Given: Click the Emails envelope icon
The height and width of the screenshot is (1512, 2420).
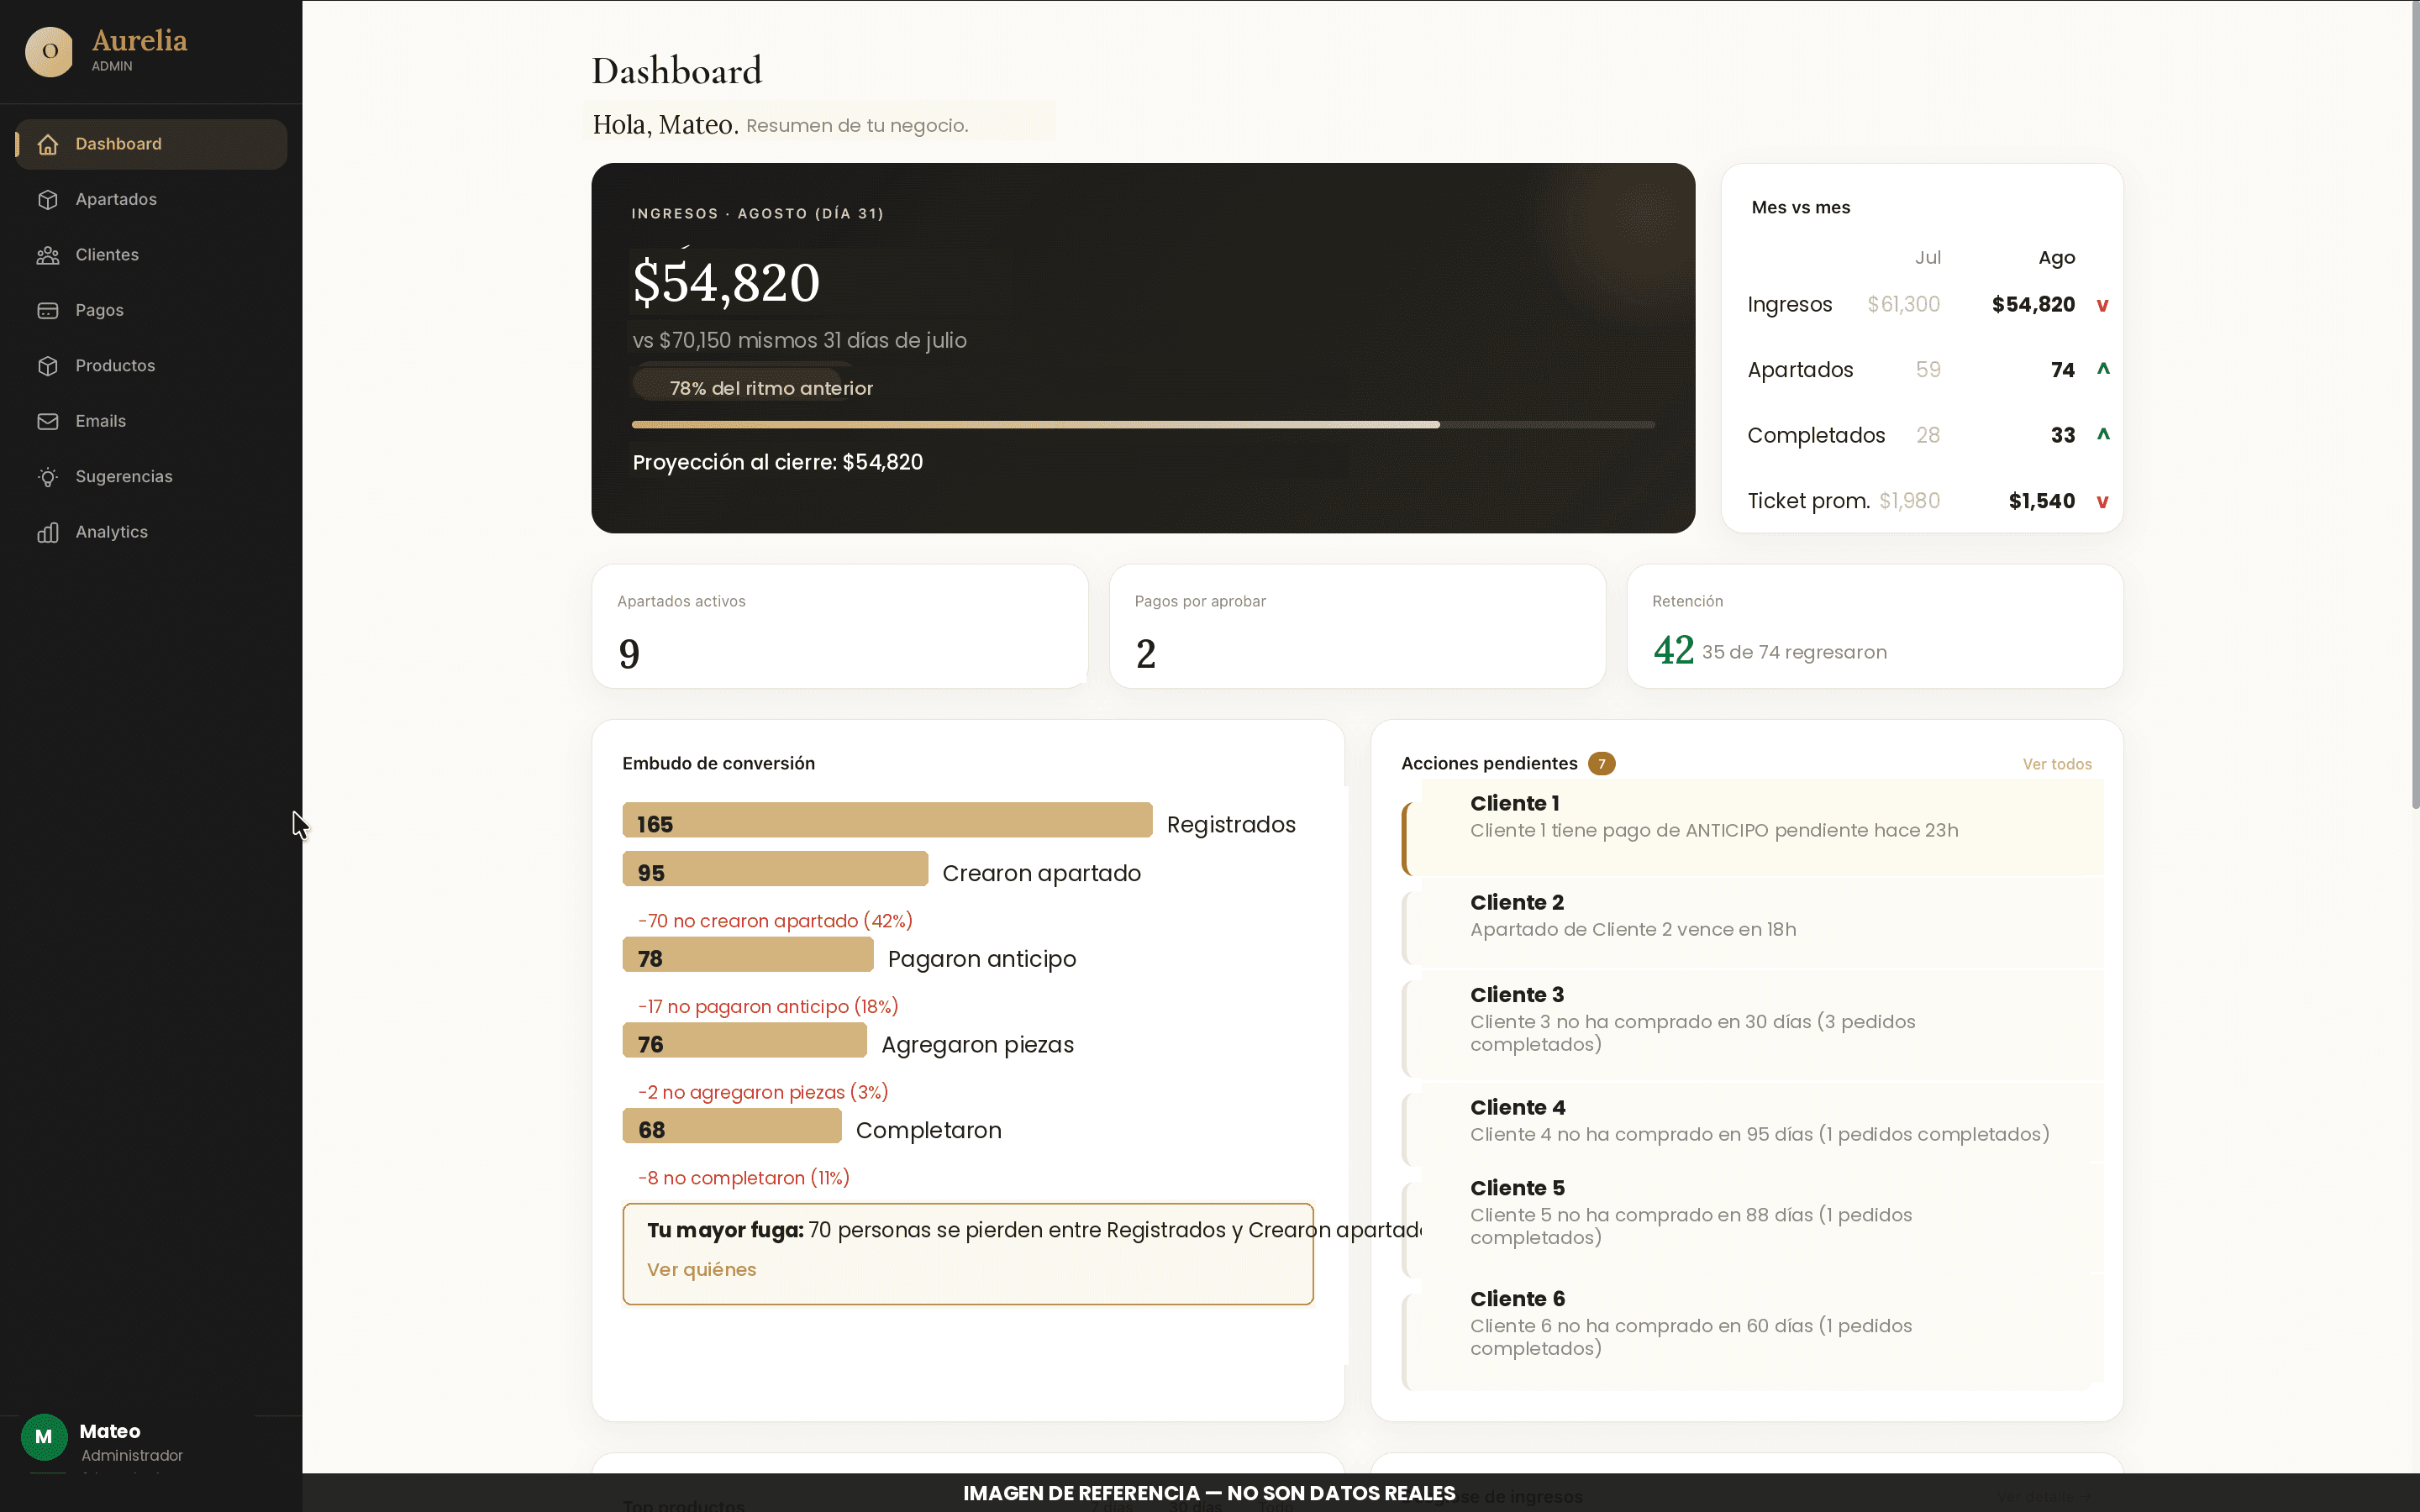Looking at the screenshot, I should 47,421.
